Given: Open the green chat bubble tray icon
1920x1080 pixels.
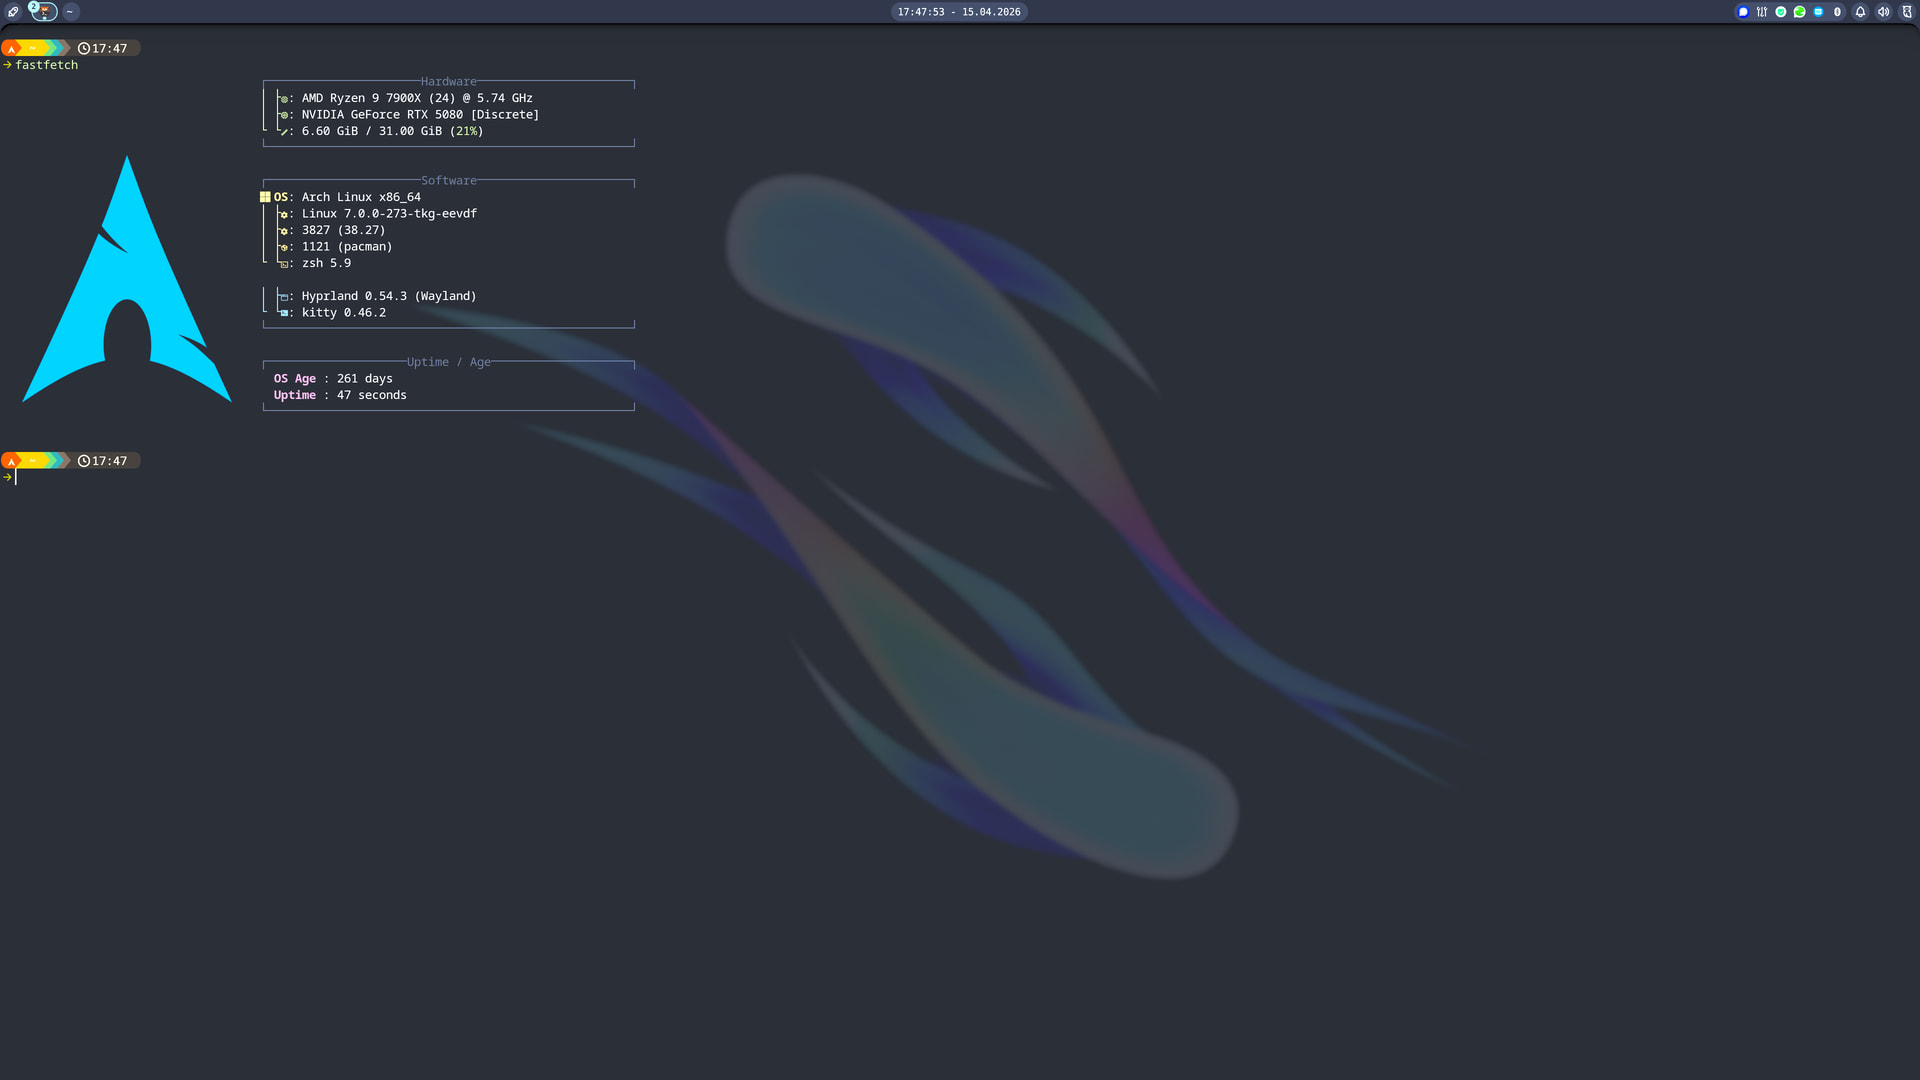Looking at the screenshot, I should [1800, 12].
